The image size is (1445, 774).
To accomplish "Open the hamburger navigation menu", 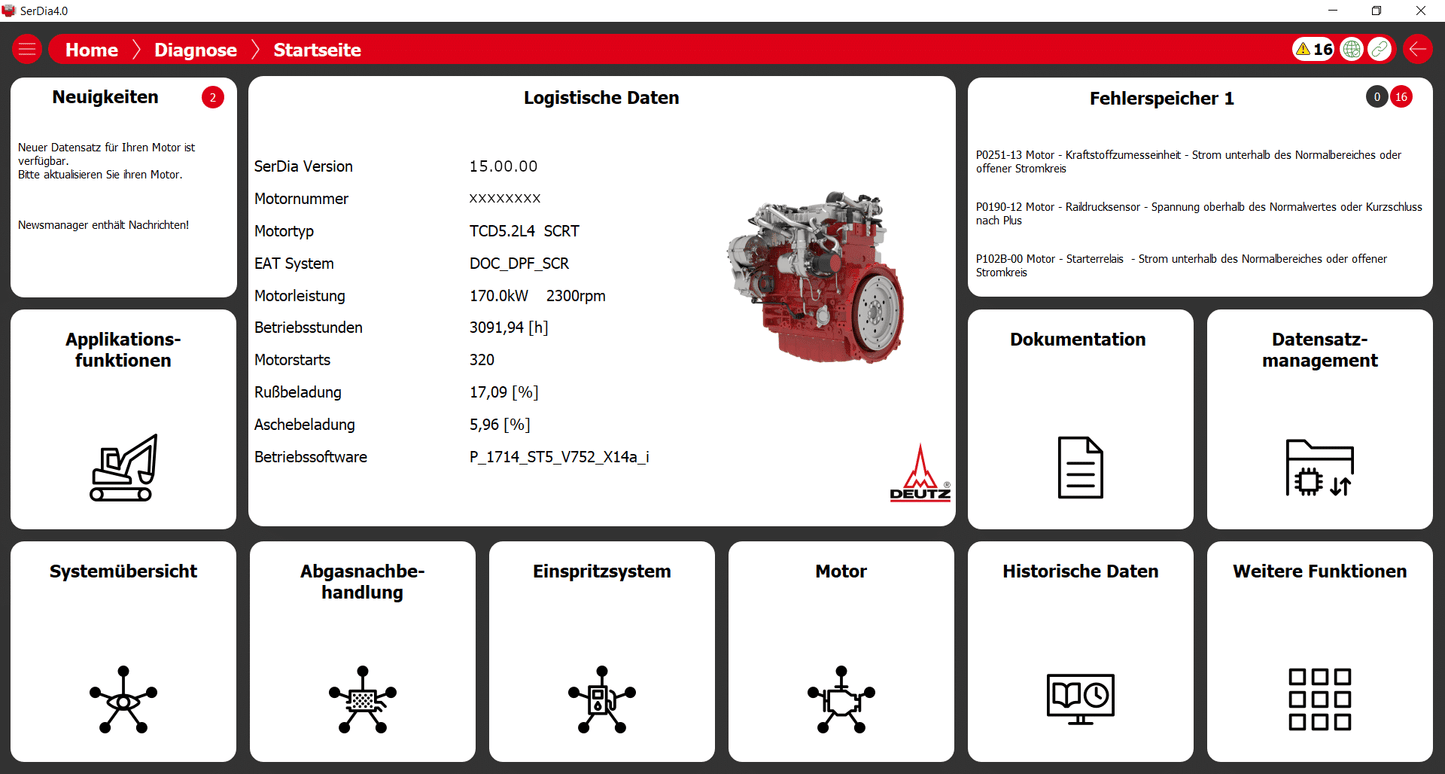I will (x=26, y=48).
